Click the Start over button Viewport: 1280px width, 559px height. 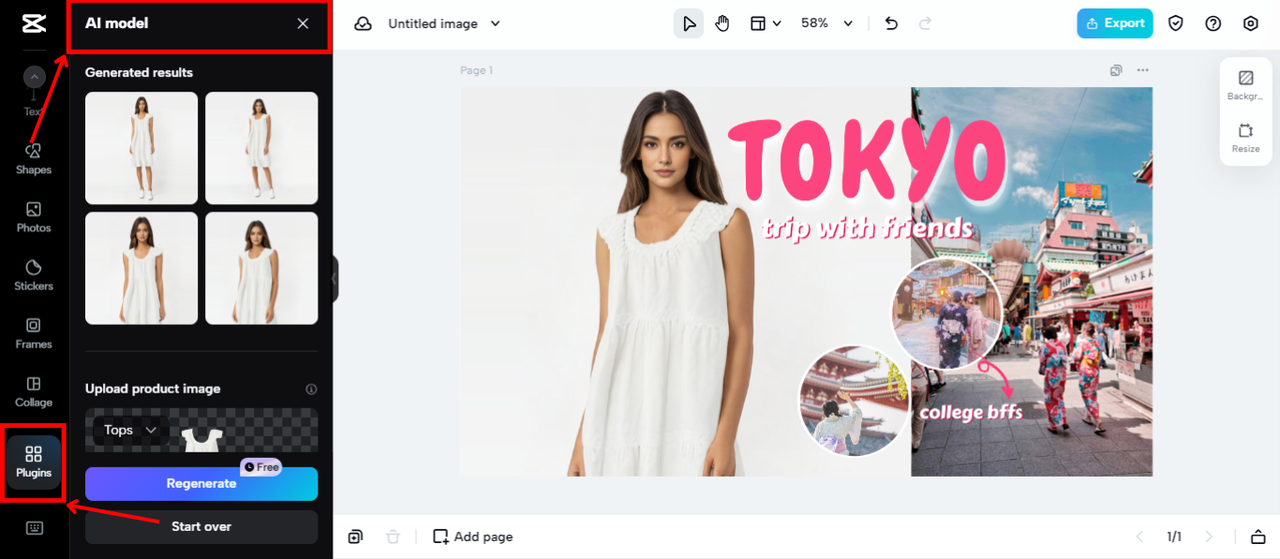(201, 527)
